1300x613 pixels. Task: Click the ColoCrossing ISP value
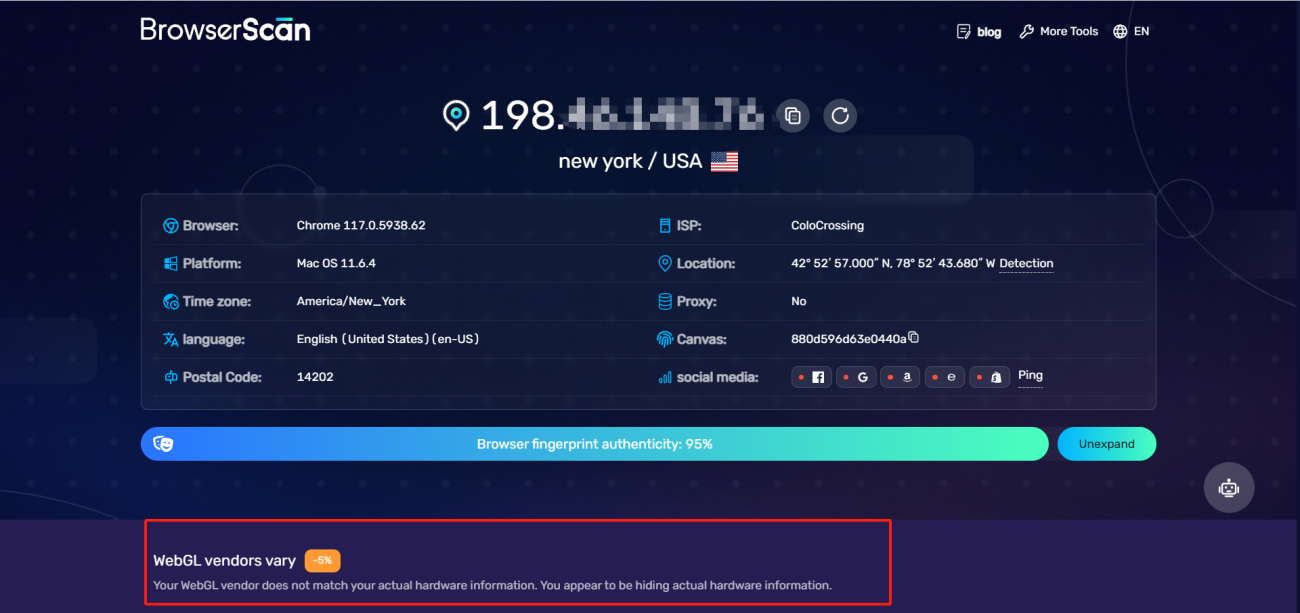tap(827, 226)
